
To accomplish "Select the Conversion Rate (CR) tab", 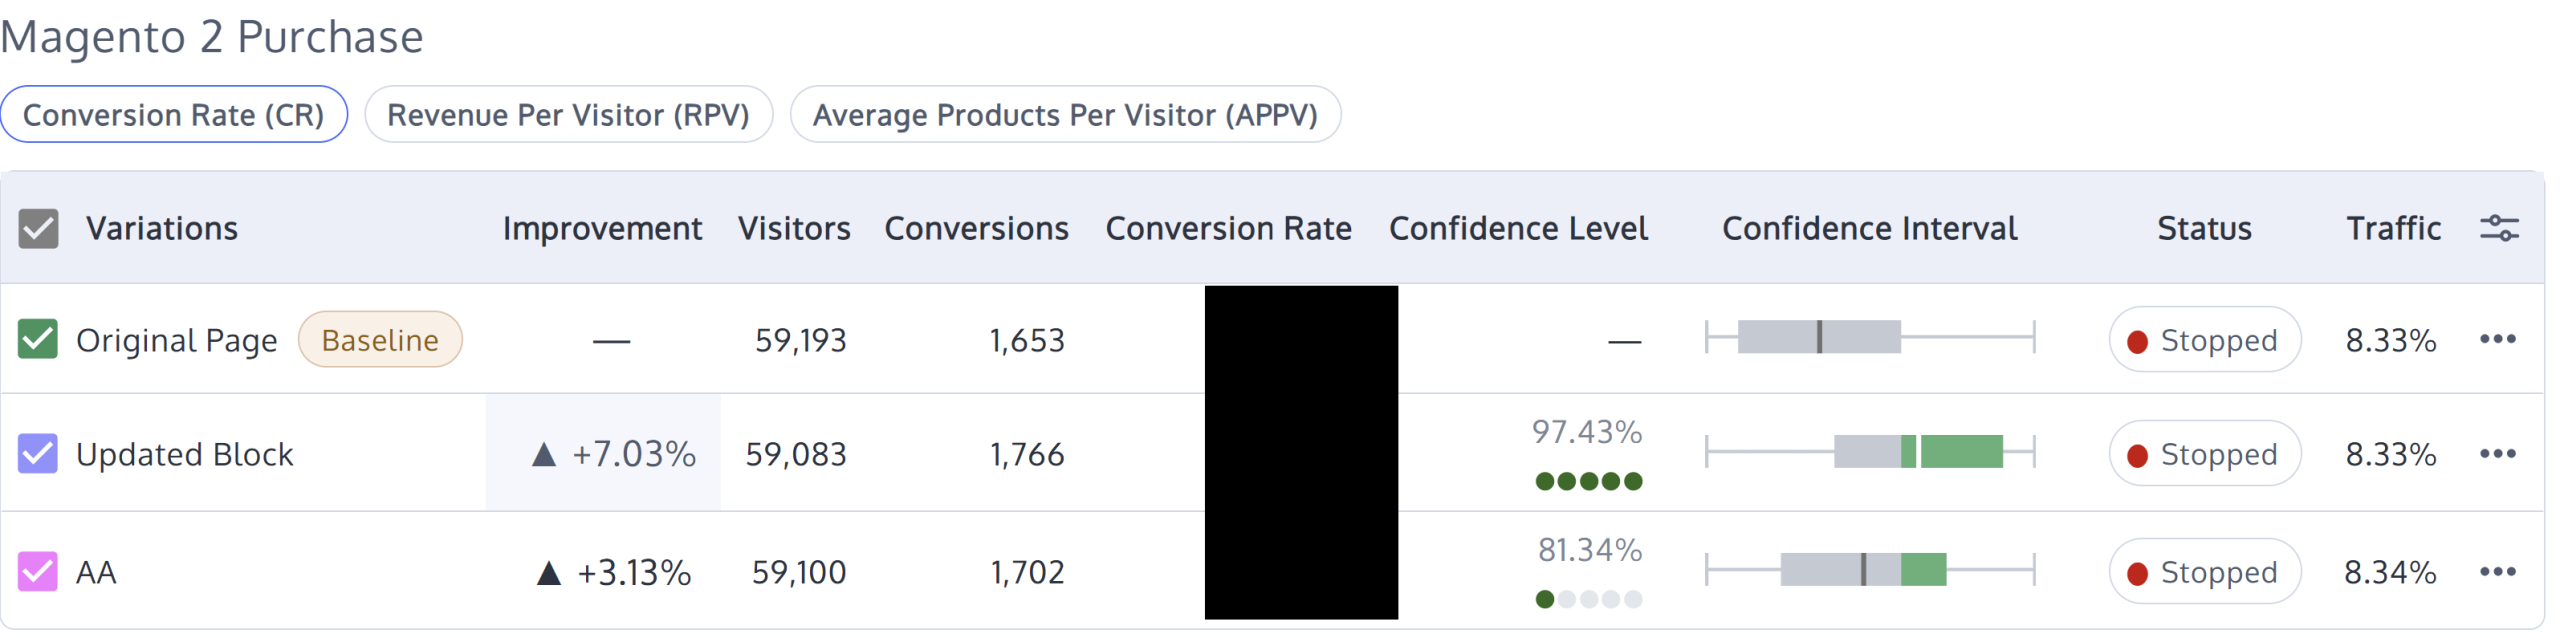I will click(x=173, y=115).
